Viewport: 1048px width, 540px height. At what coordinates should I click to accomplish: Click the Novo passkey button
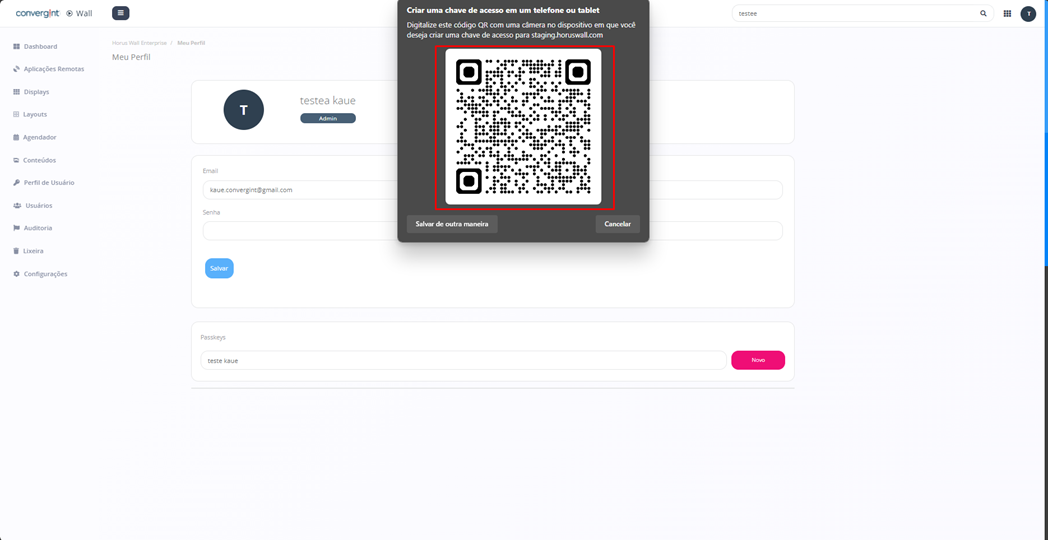(x=758, y=360)
